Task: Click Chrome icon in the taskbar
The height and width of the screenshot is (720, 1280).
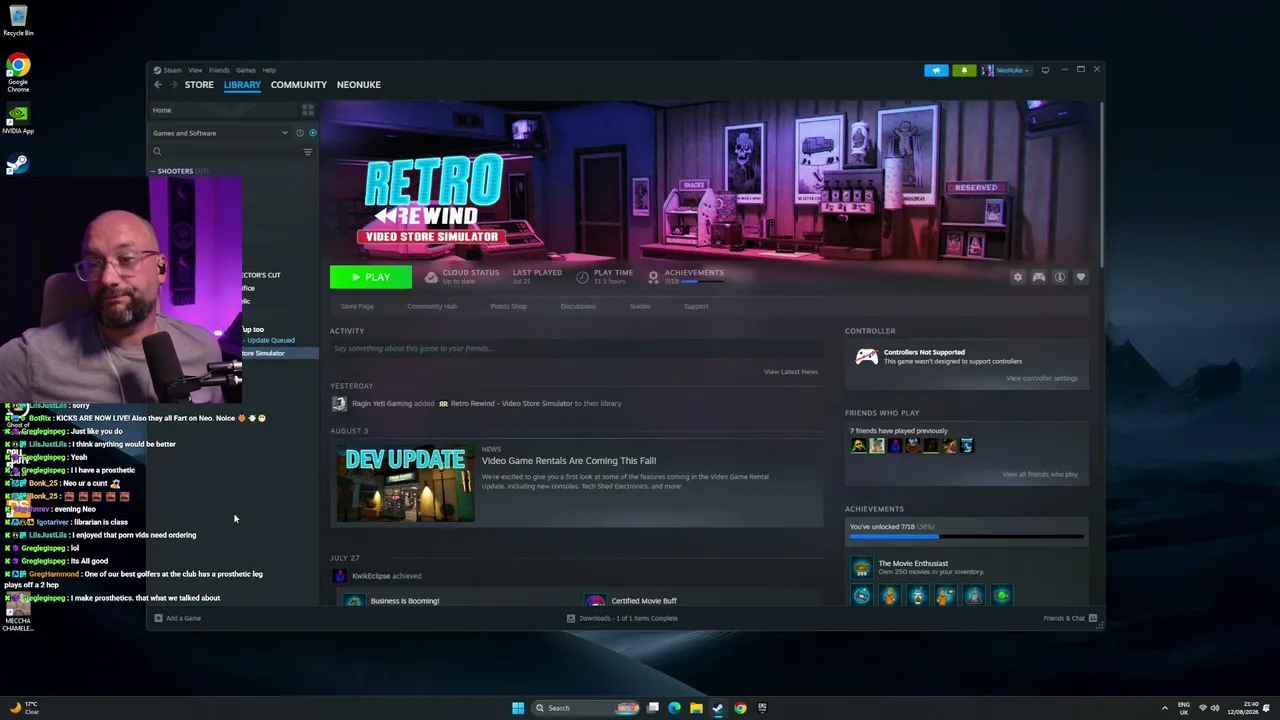Action: pyautogui.click(x=740, y=708)
